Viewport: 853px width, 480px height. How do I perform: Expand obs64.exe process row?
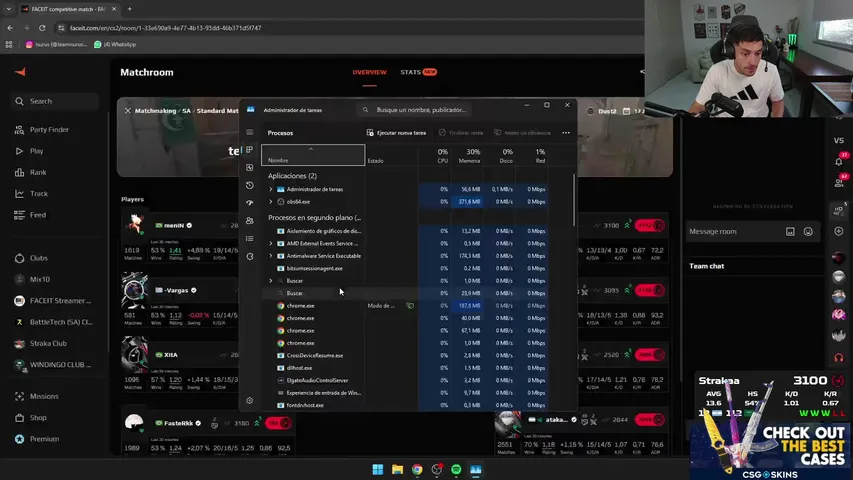pos(271,202)
